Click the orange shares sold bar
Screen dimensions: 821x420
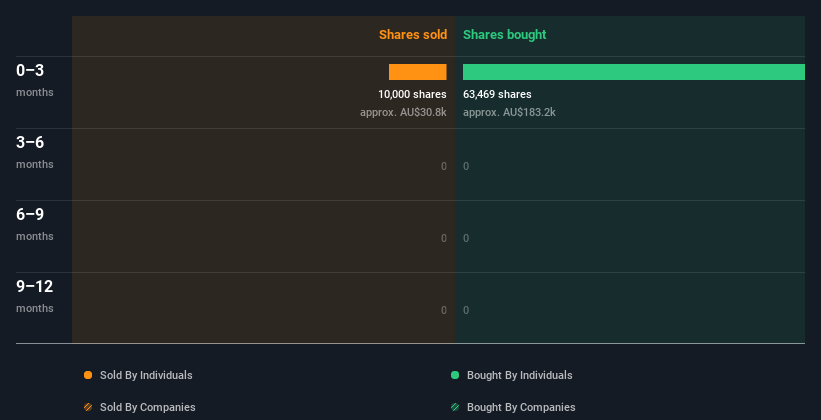tap(417, 72)
